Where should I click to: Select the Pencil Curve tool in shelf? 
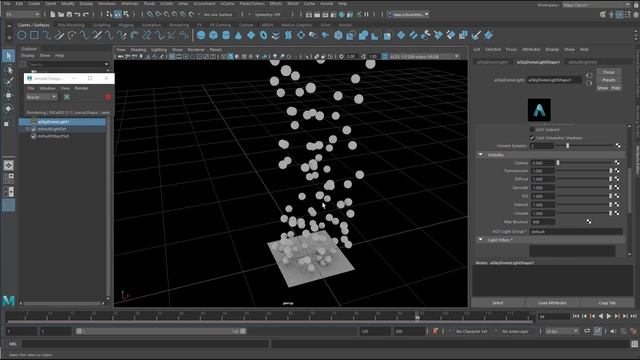tap(60, 36)
